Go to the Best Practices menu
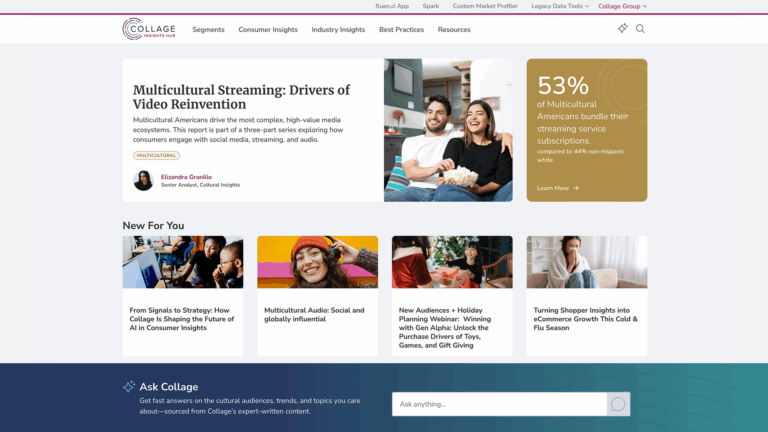The height and width of the screenshot is (432, 768). point(401,30)
